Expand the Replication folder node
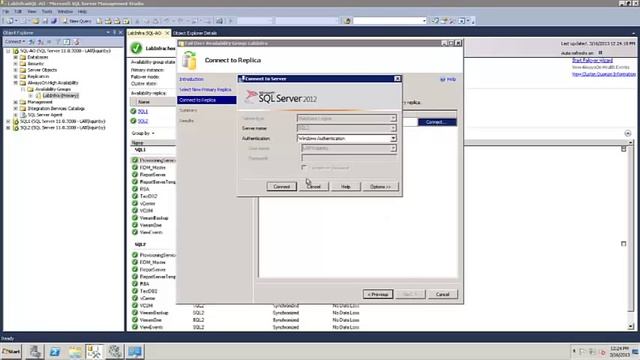640x360 pixels. click(15, 76)
